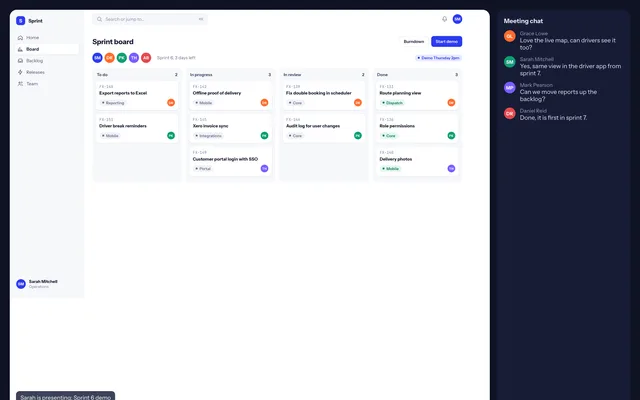Image resolution: width=640 pixels, height=400 pixels.
Task: Click assignee avatar on Audit log card
Action: (358, 136)
